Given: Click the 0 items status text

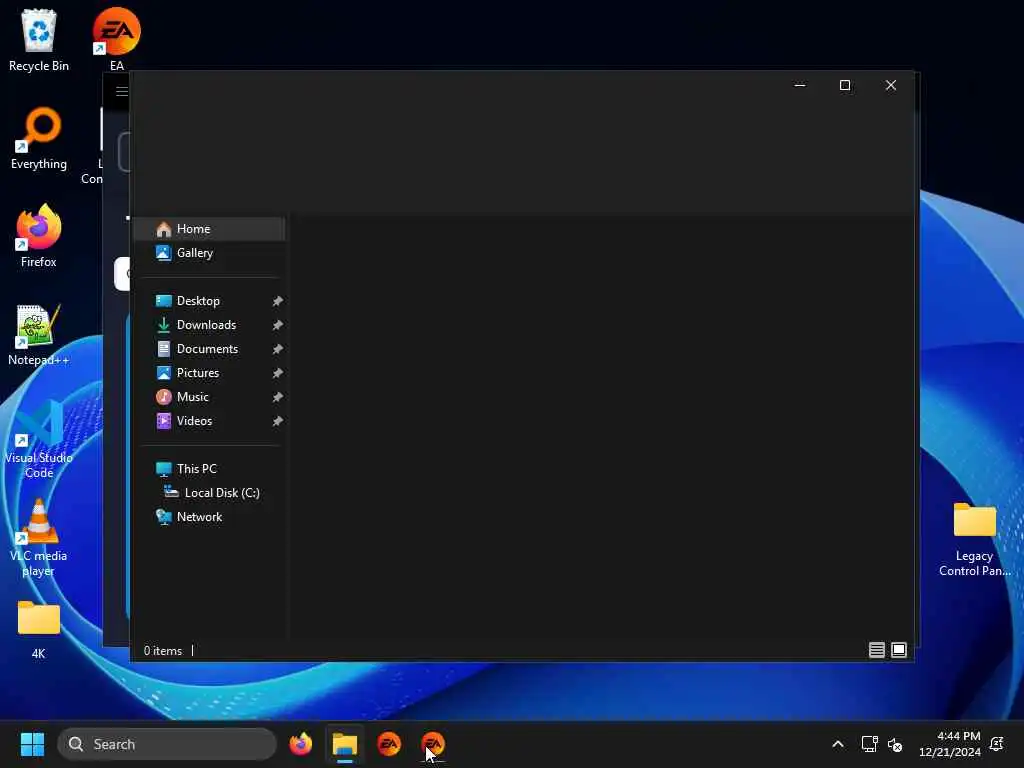Looking at the screenshot, I should [163, 651].
